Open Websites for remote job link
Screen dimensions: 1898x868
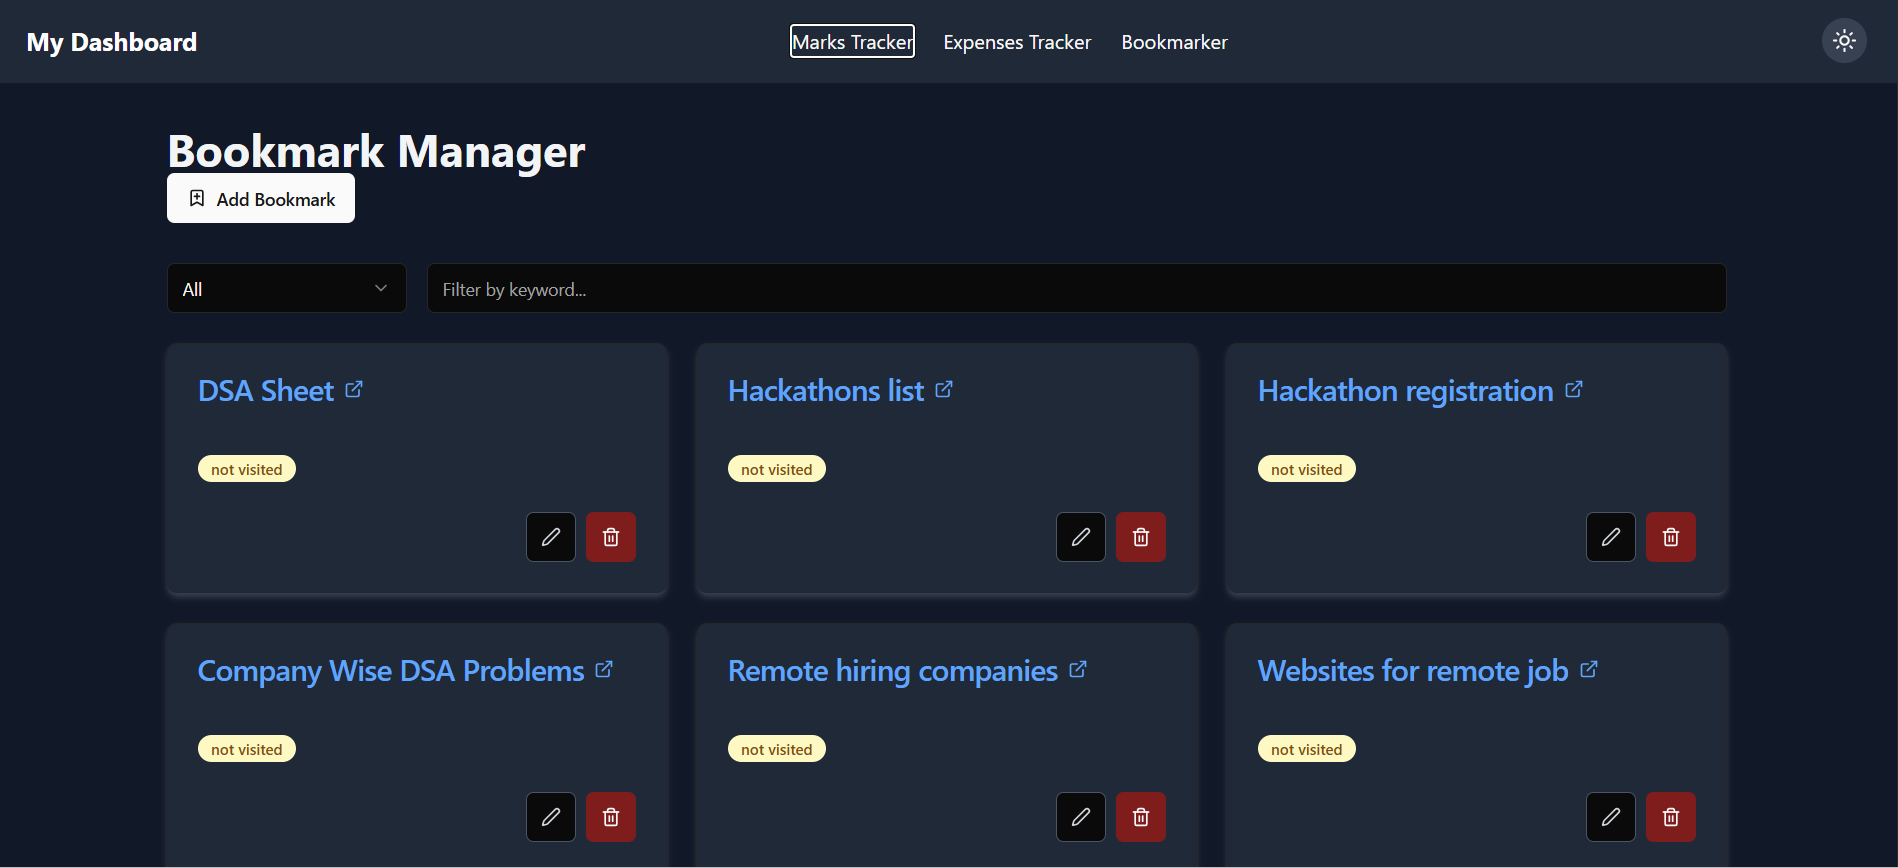[1413, 671]
